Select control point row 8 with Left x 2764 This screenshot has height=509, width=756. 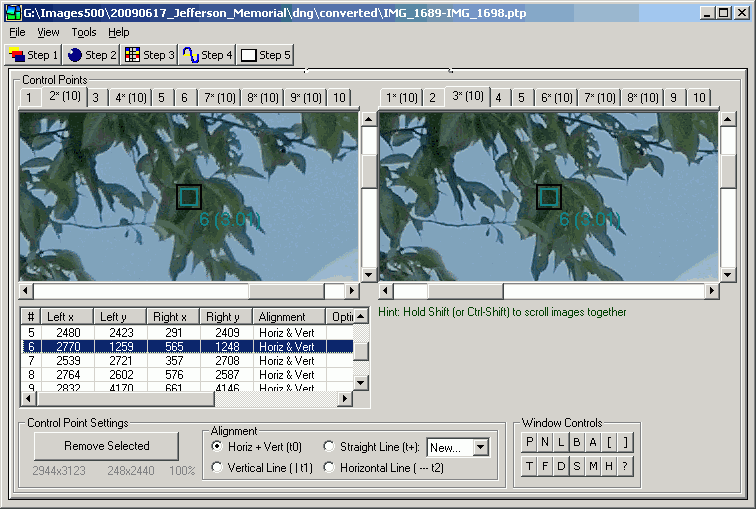pos(188,375)
